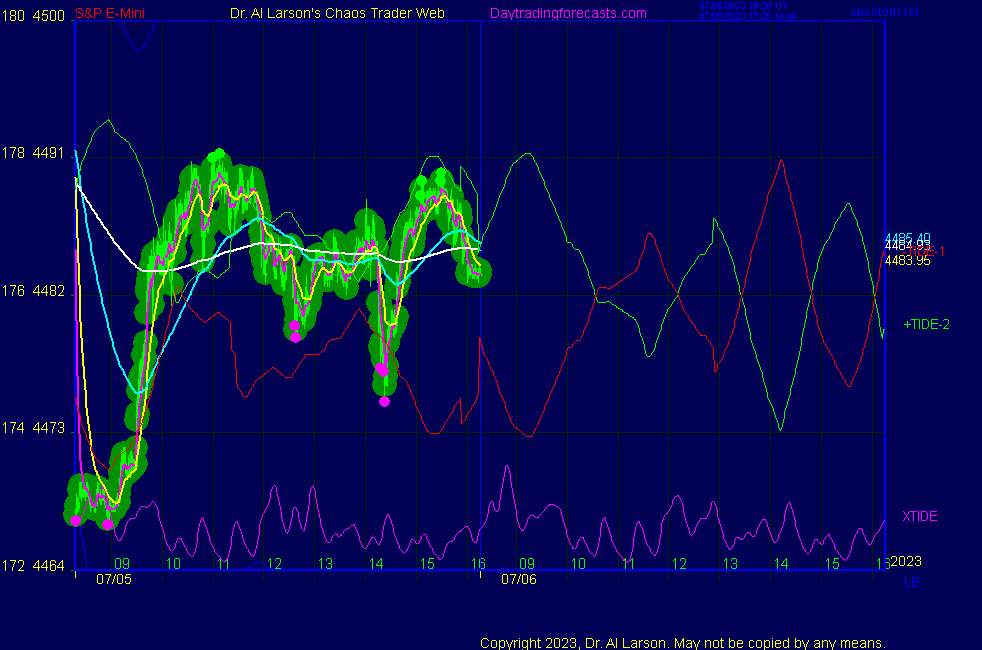This screenshot has height=650, width=982.
Task: Click hour 10 of the 07/06 session
Action: click(x=578, y=564)
